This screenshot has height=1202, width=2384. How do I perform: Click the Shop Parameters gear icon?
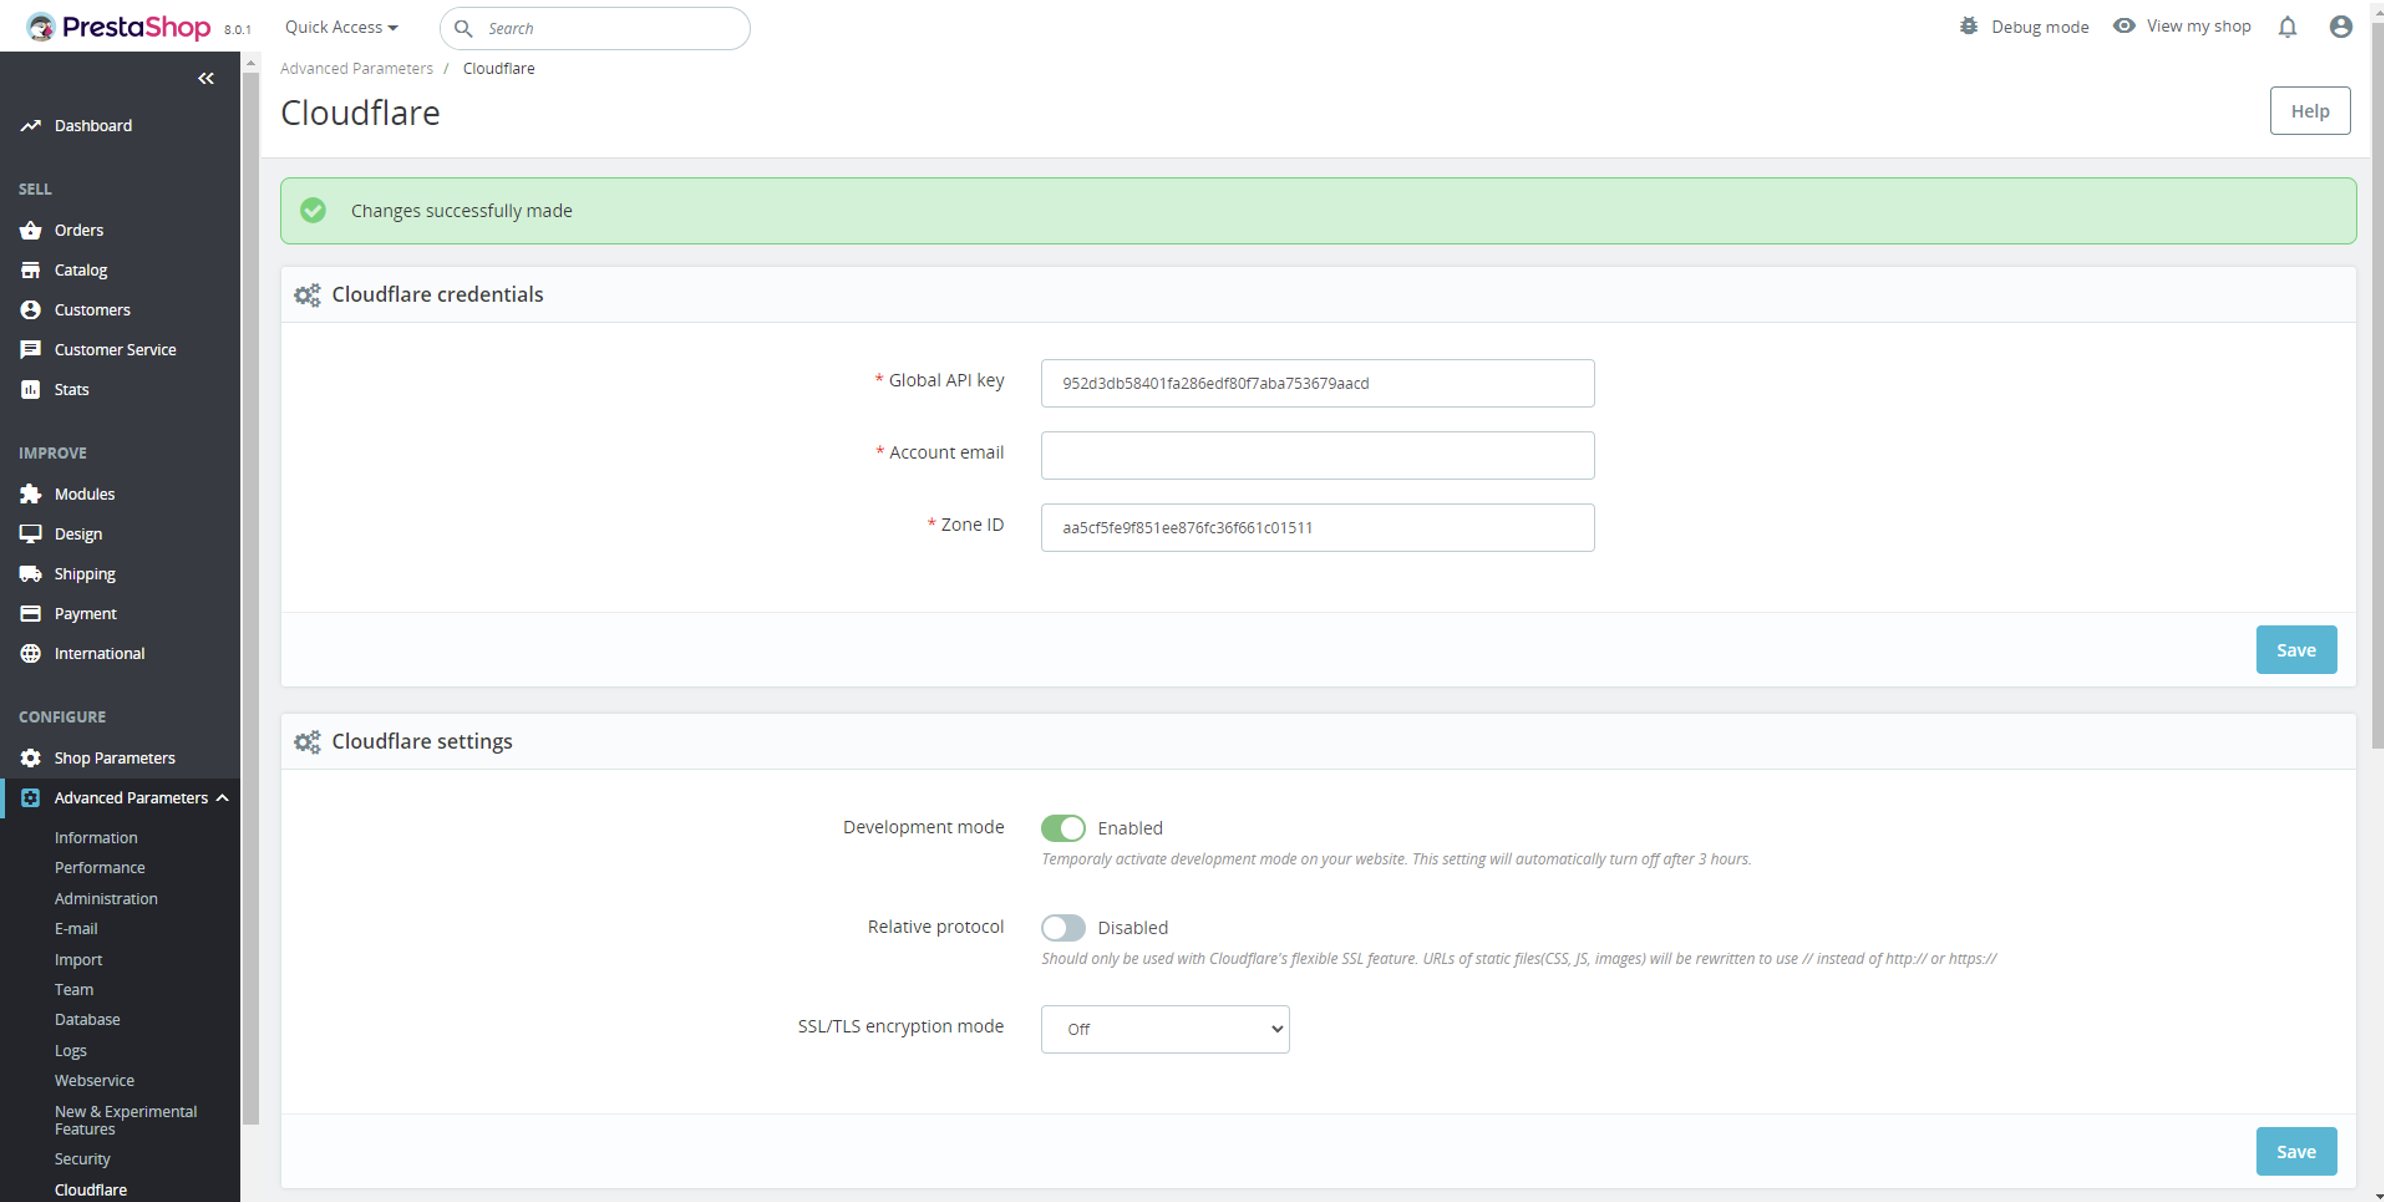(31, 758)
